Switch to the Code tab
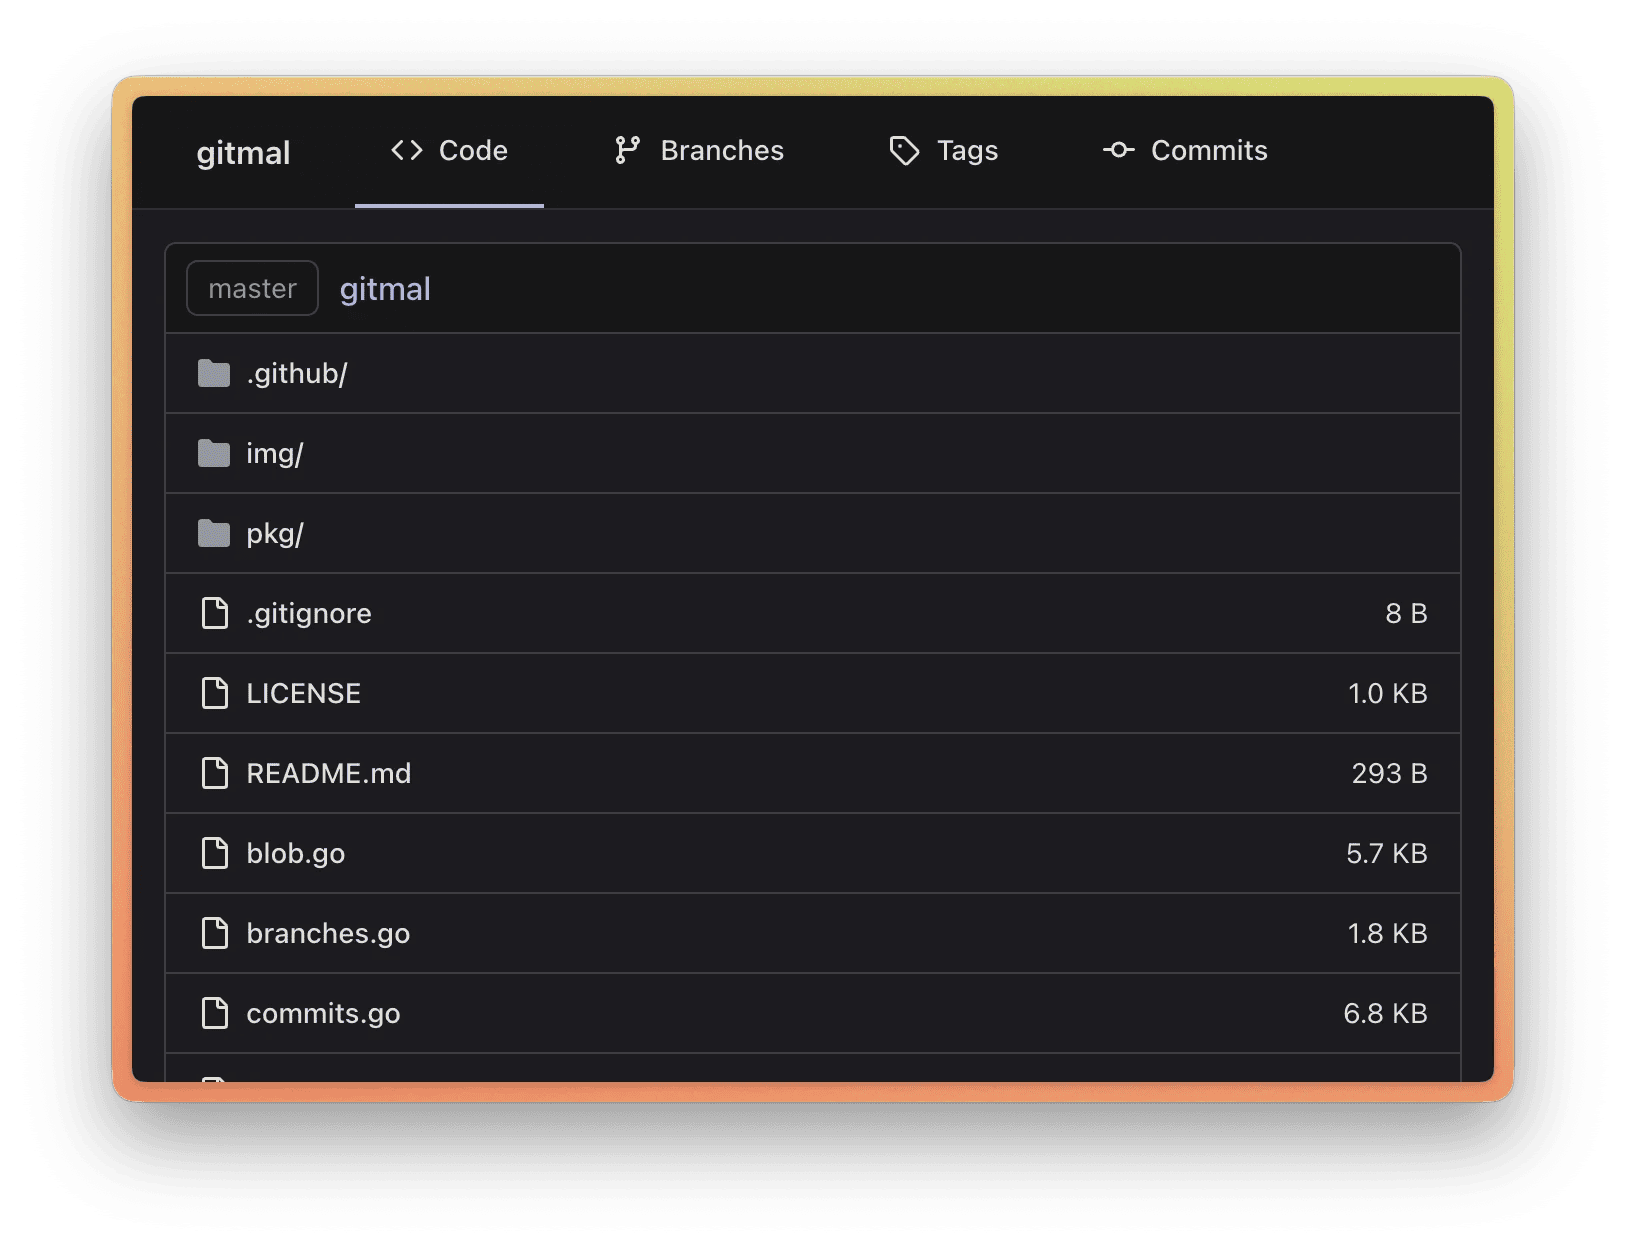Screen dimensions: 1626x1250 (x=449, y=151)
